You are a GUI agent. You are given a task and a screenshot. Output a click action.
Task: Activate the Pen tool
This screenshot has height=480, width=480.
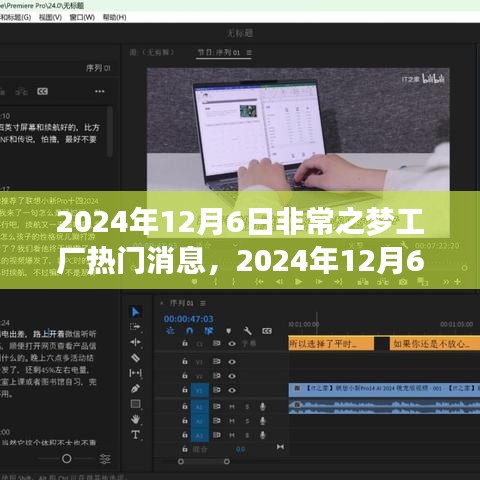pyautogui.click(x=136, y=388)
